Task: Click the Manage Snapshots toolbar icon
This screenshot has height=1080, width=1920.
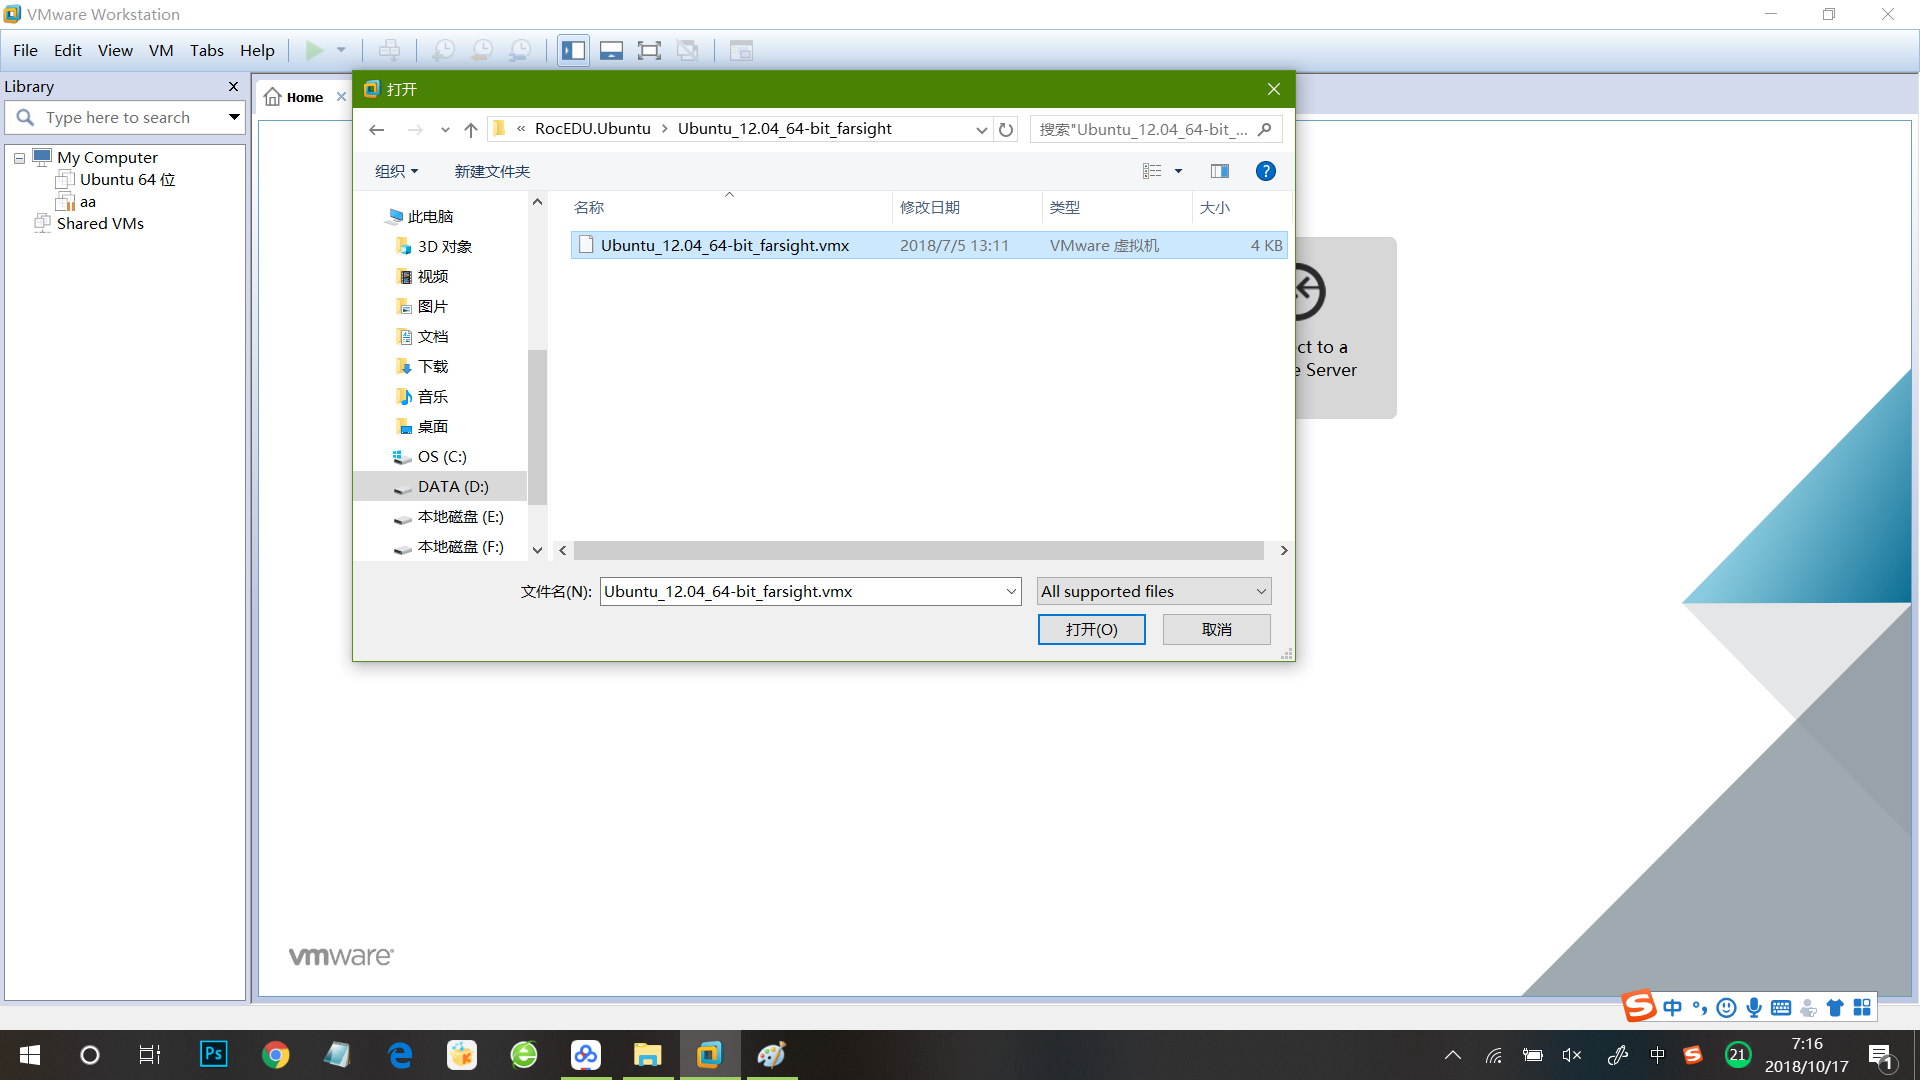Action: (x=520, y=50)
